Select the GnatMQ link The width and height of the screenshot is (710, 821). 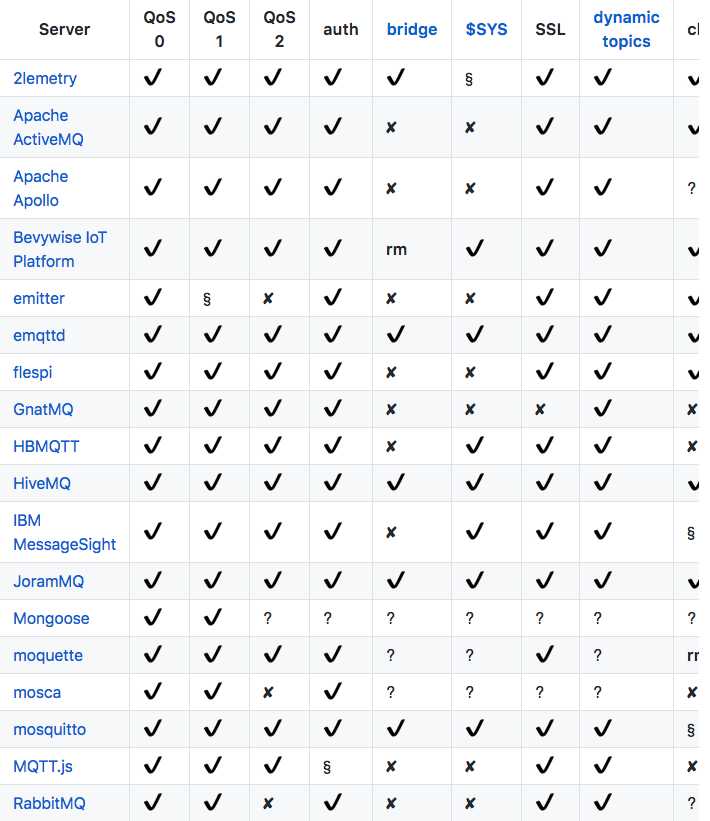43,409
